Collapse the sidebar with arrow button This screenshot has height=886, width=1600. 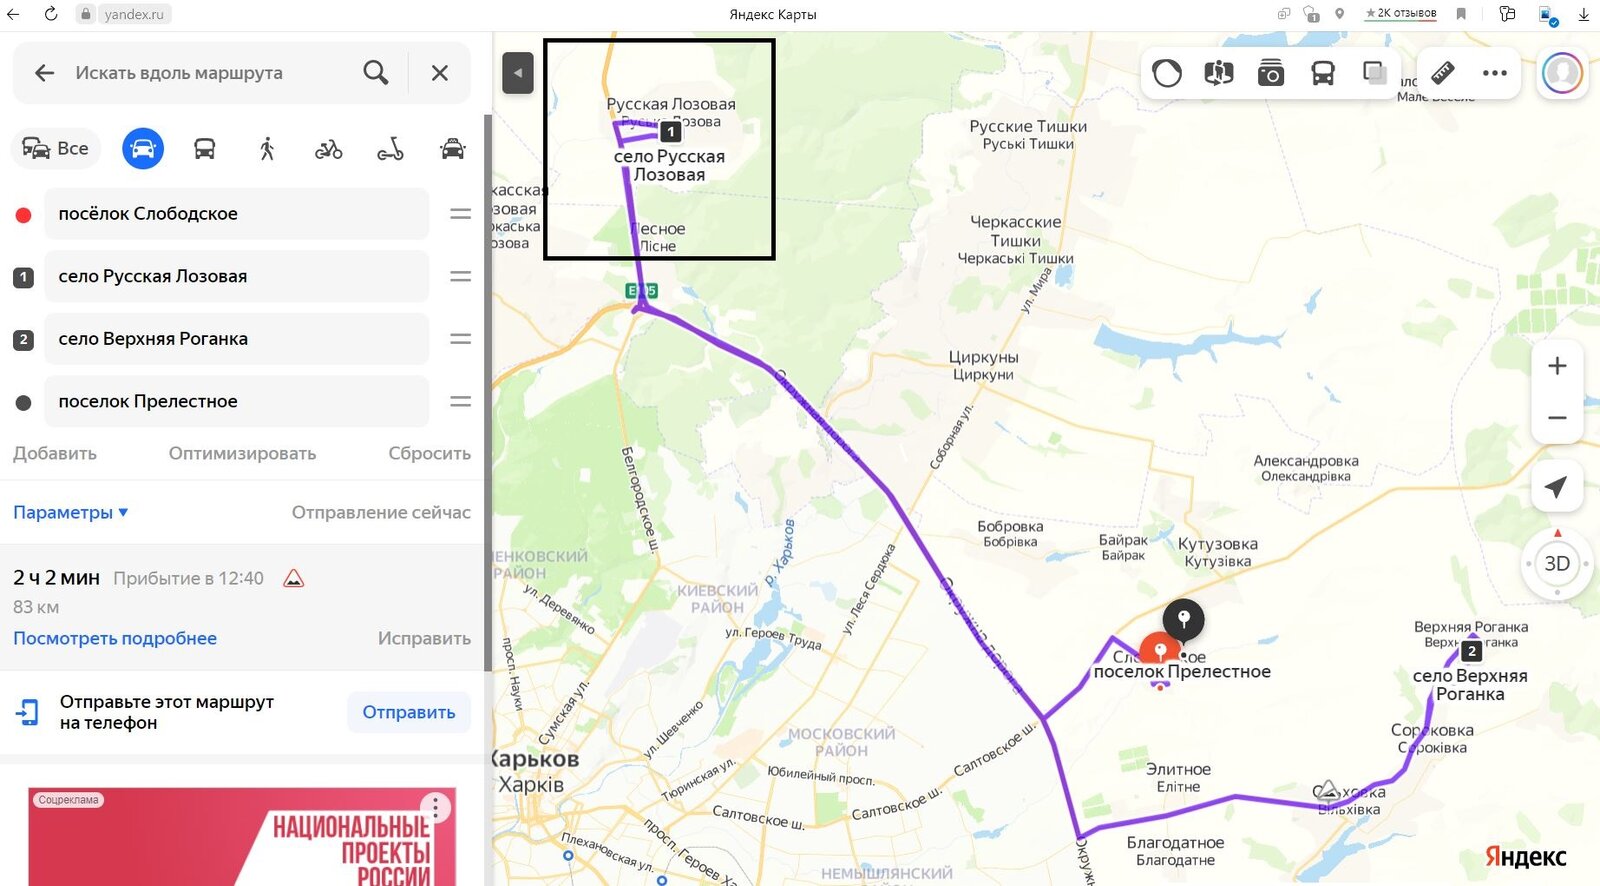(517, 73)
